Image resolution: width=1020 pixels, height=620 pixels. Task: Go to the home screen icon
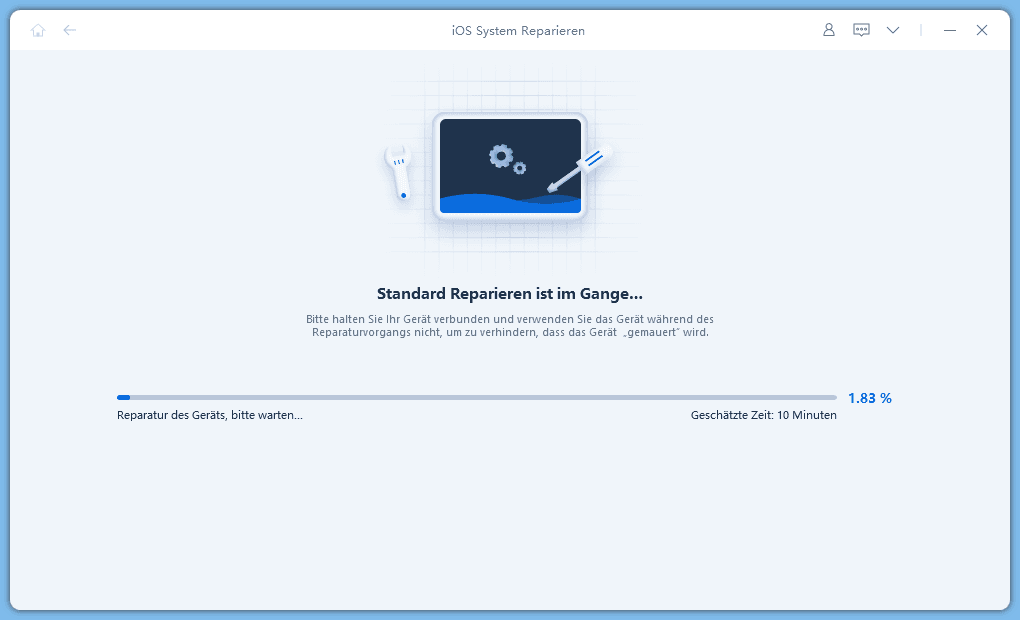point(38,30)
